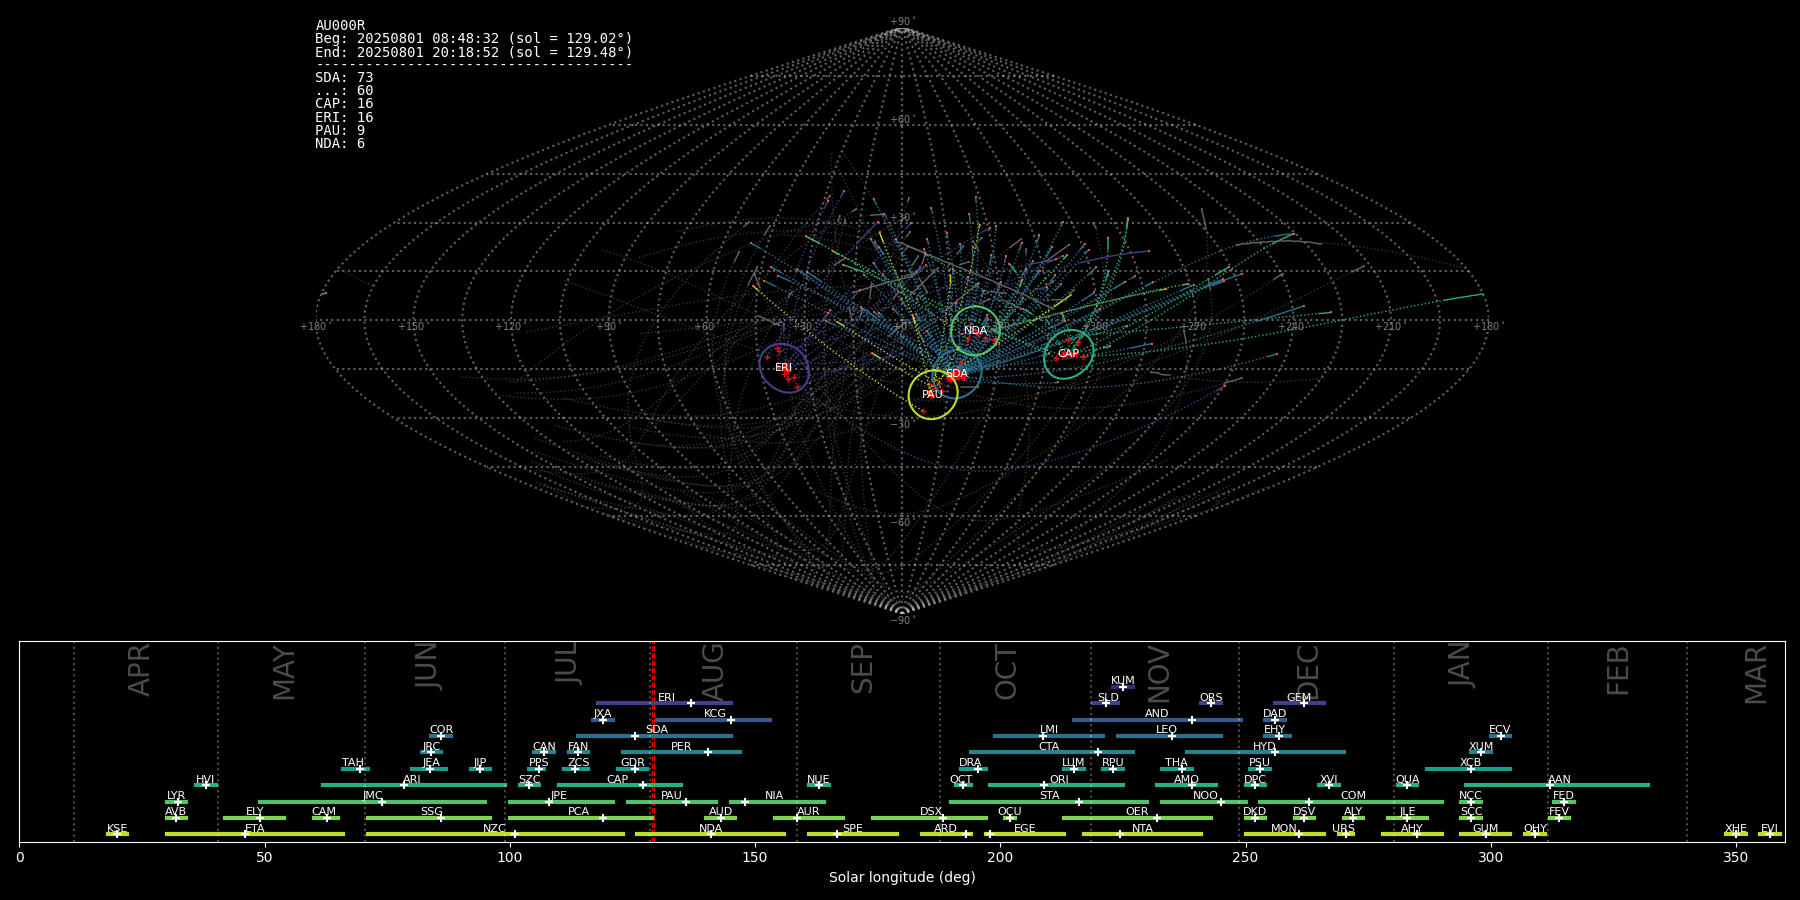Click the PAU radiant circle on sky map
This screenshot has height=900, width=1800.
[x=933, y=395]
